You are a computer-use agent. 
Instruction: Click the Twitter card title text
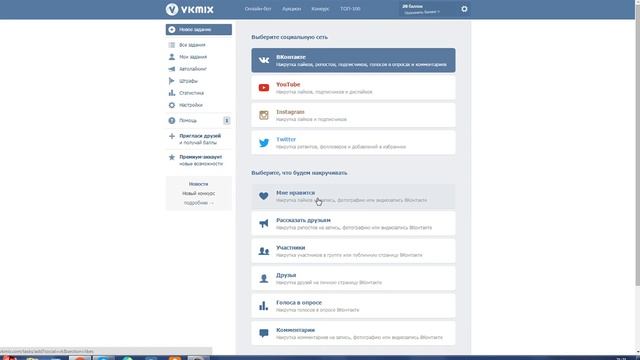pos(286,139)
